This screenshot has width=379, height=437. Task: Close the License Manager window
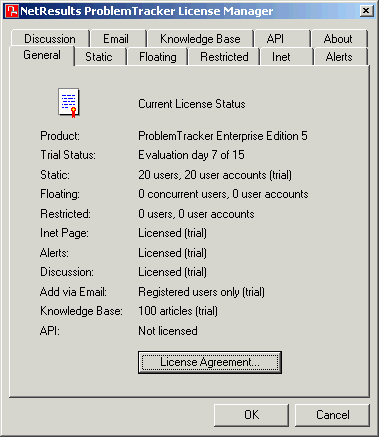point(366,11)
